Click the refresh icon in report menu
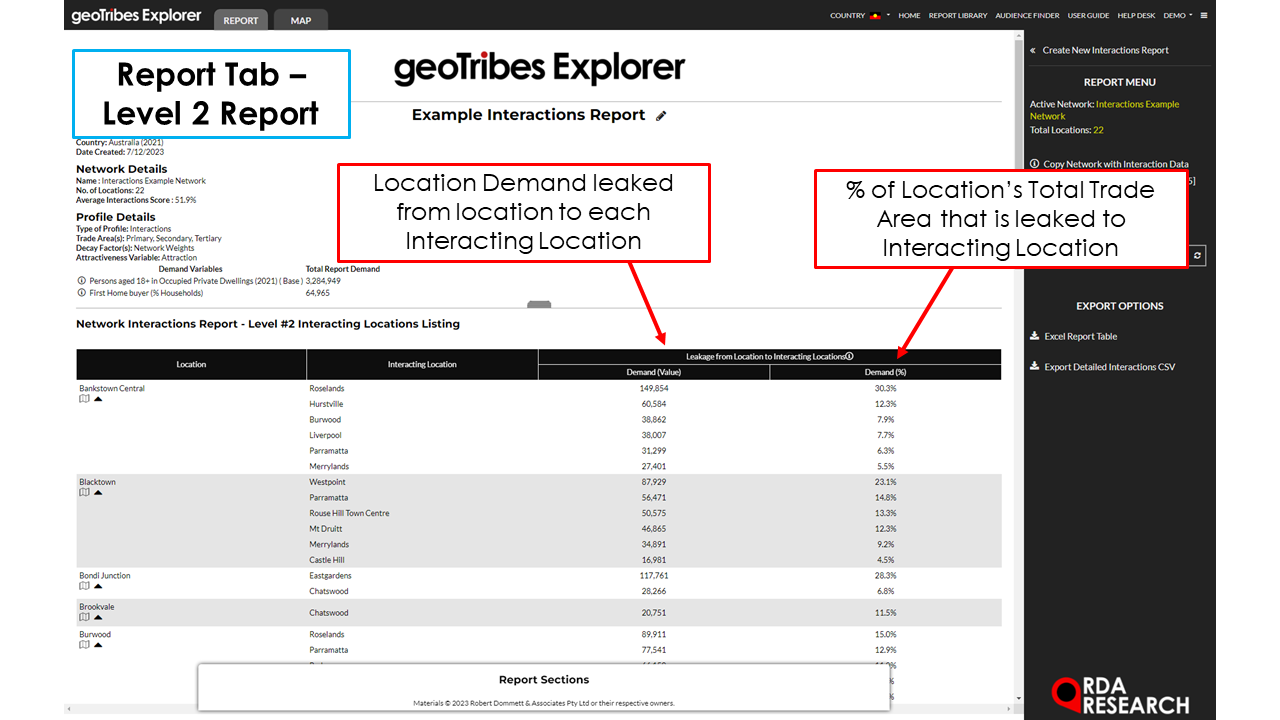Screen dimensions: 1280x720 (x=1197, y=256)
